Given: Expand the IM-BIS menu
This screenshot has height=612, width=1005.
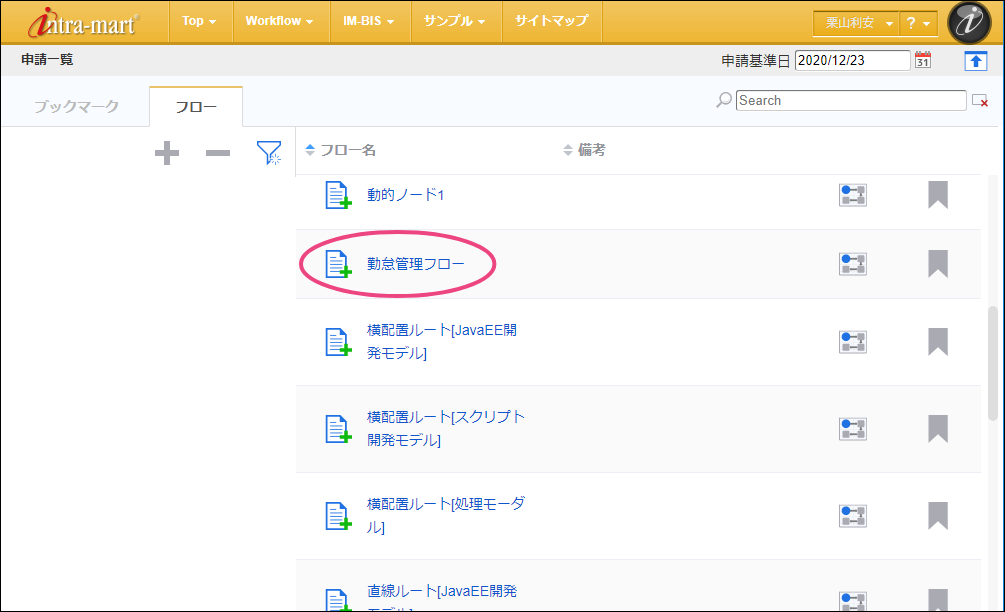Looking at the screenshot, I should tap(369, 21).
